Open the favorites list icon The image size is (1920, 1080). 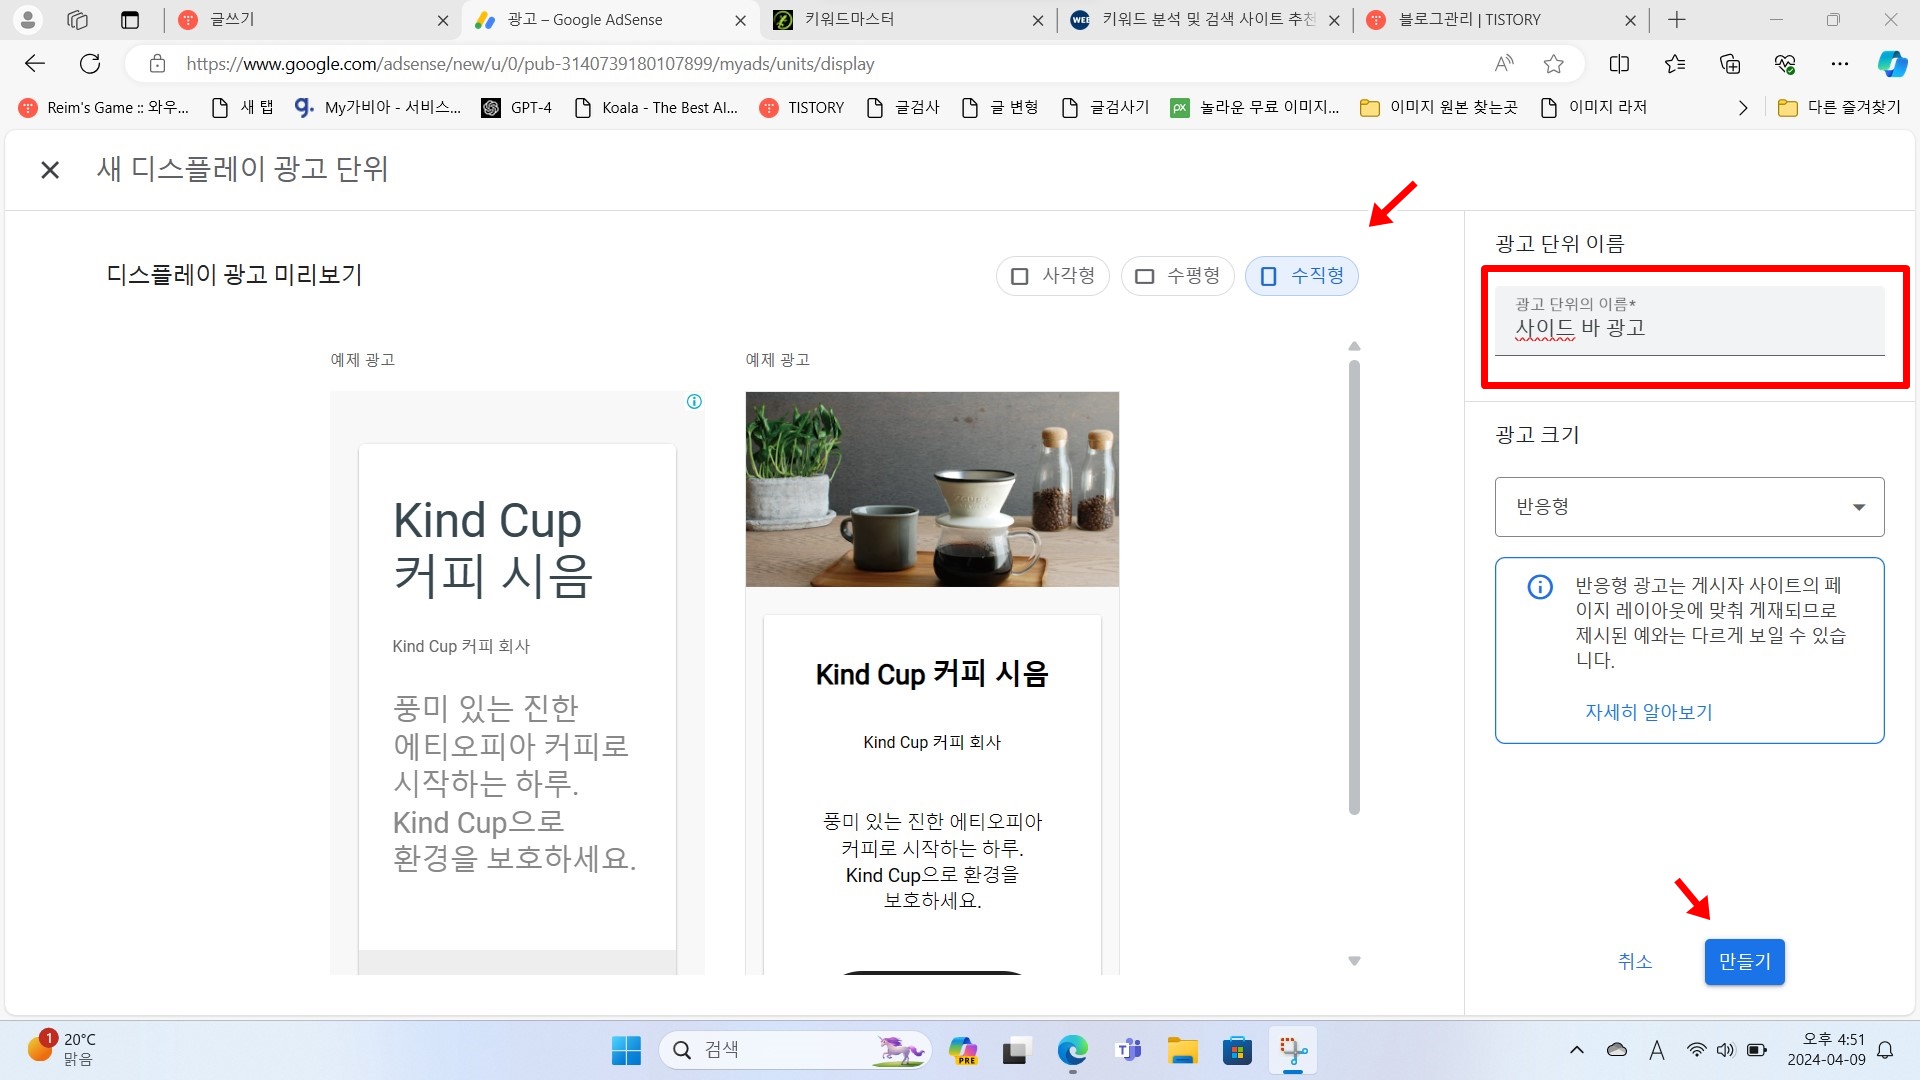[1675, 64]
